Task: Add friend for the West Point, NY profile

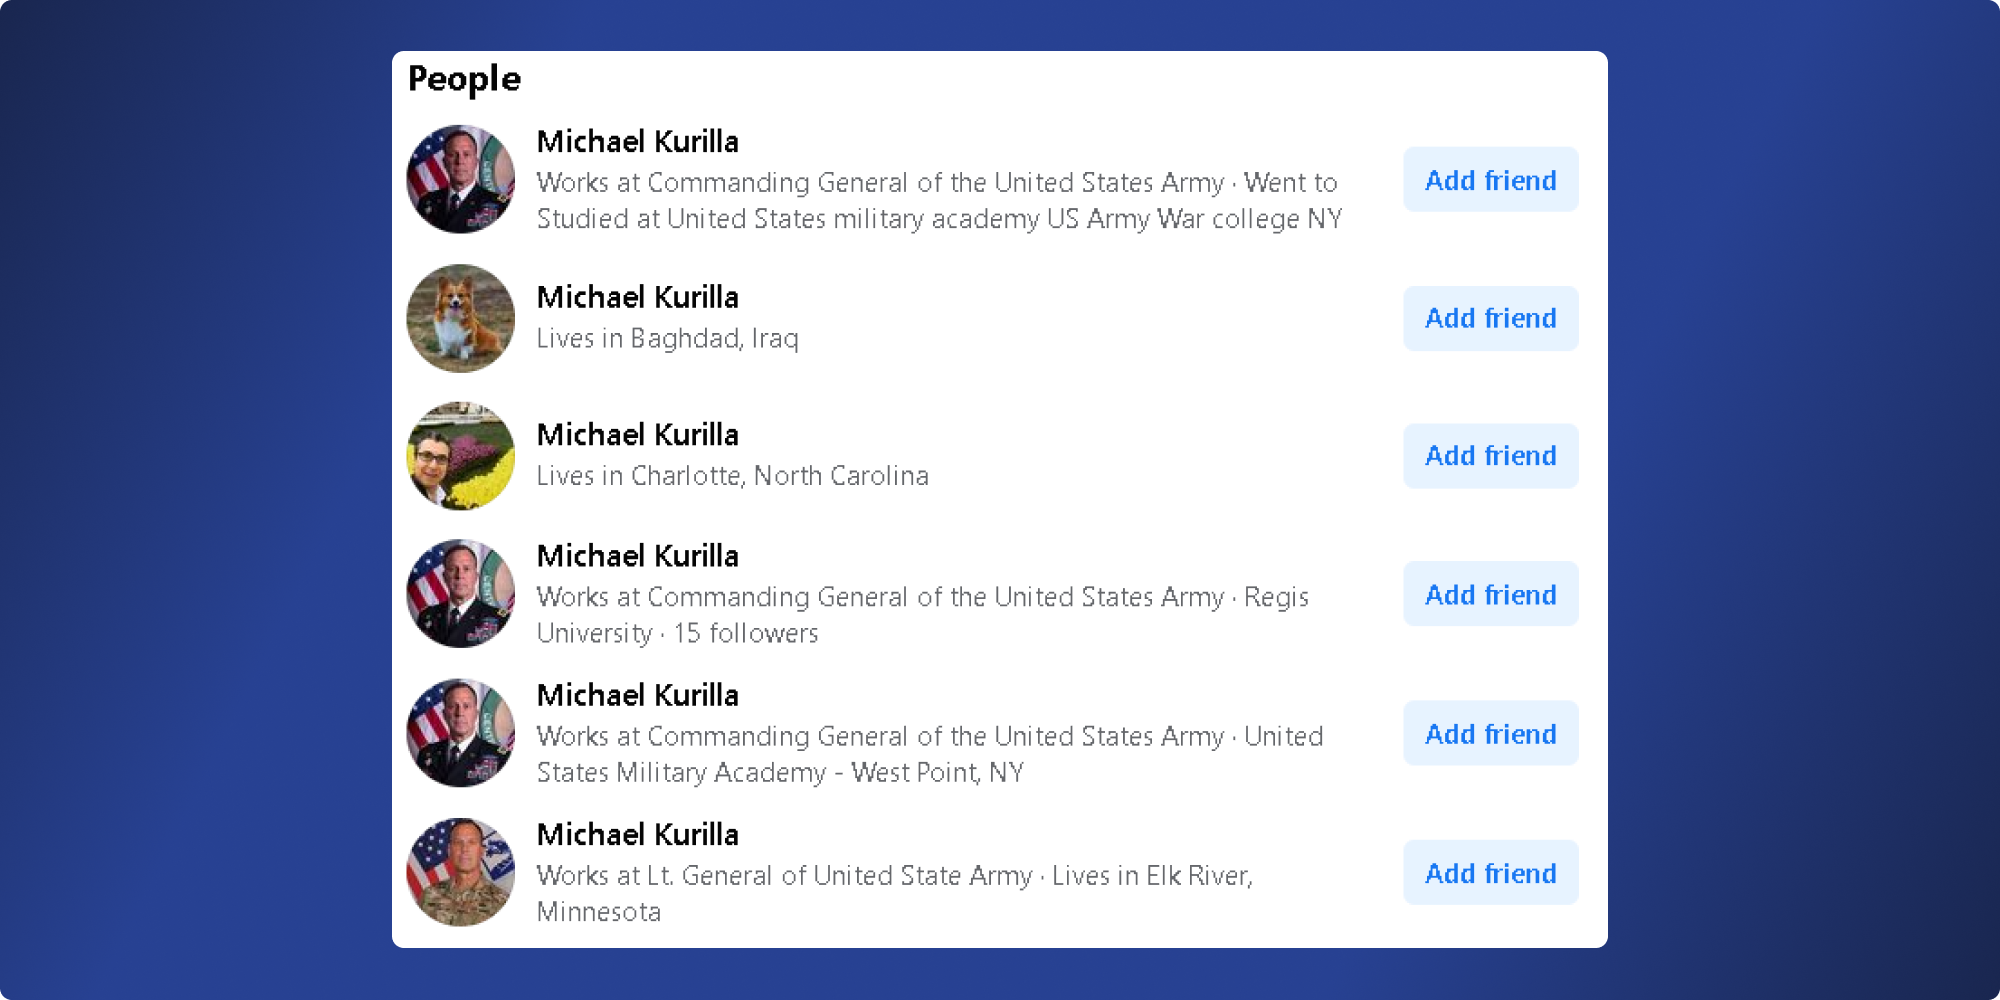Action: click(1490, 733)
